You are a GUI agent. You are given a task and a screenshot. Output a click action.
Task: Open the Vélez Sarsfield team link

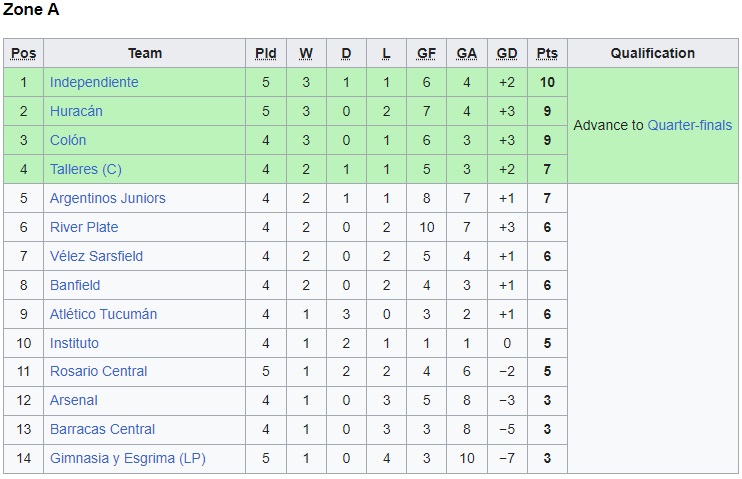tap(96, 256)
